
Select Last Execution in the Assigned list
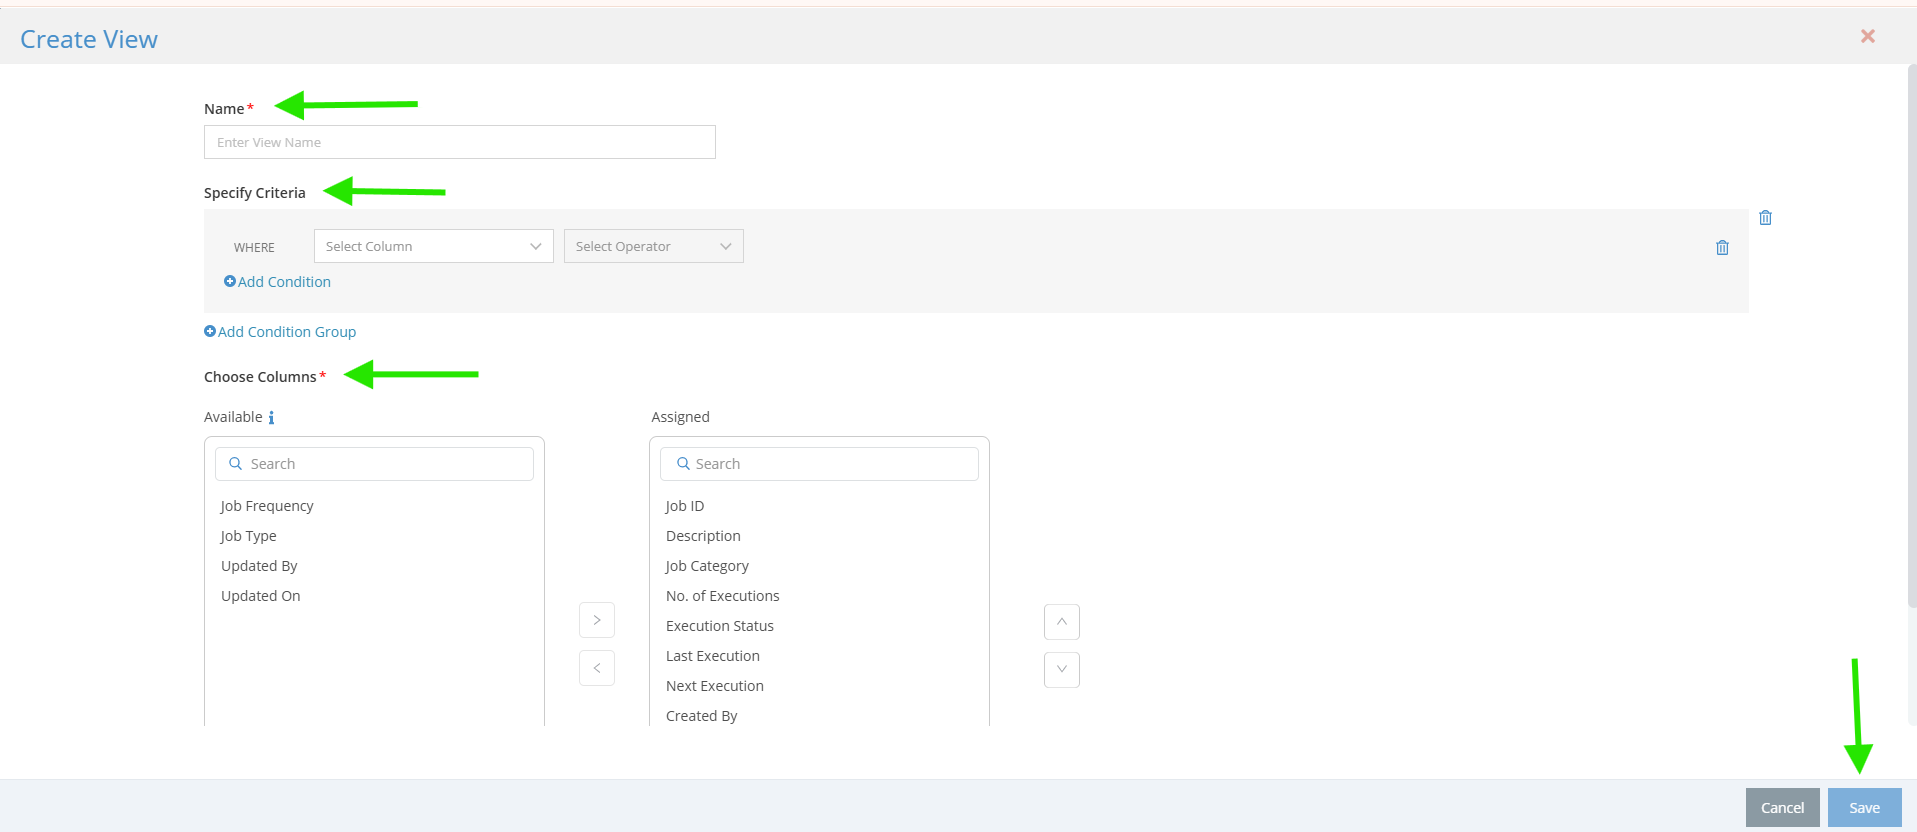[x=713, y=656]
